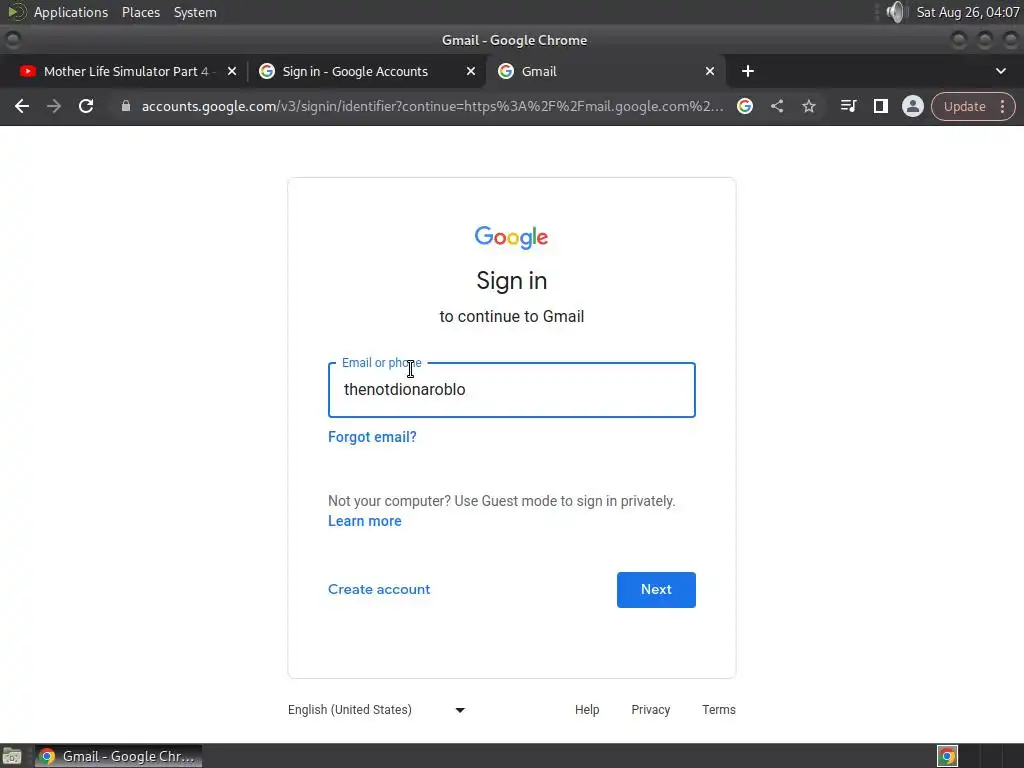Click the blue Next button

tap(656, 590)
